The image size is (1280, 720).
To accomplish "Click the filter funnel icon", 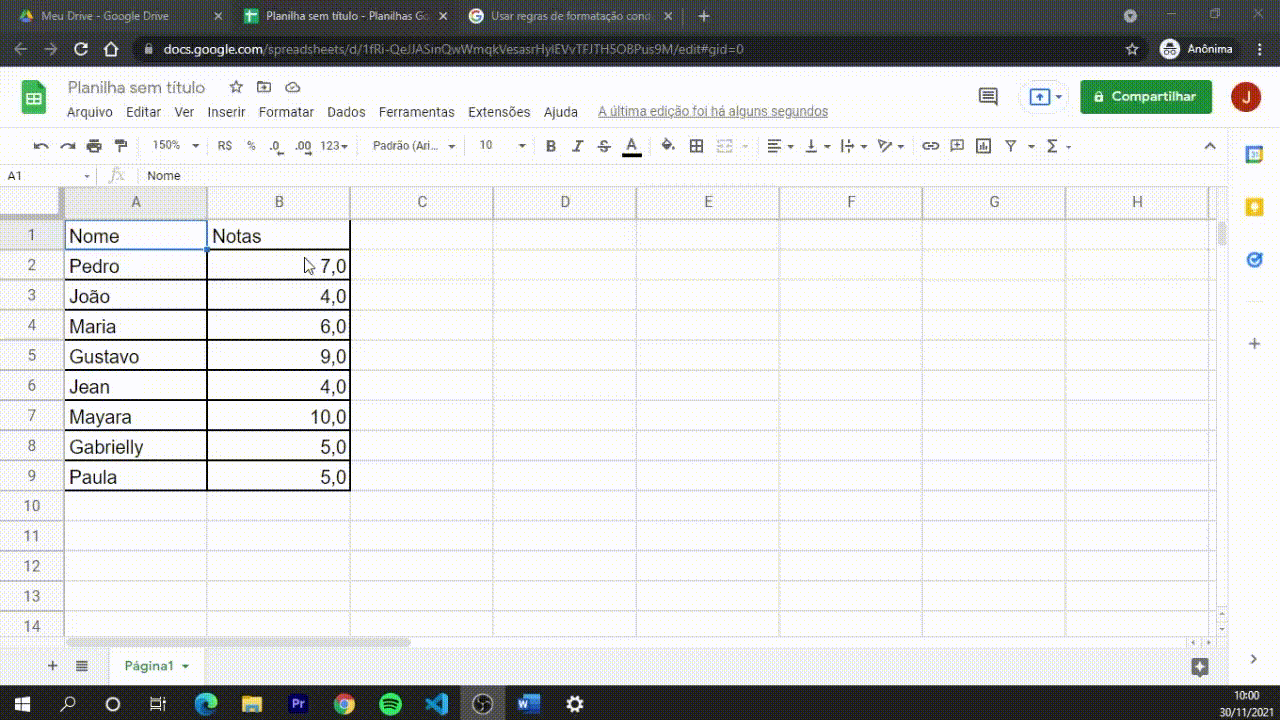I will pyautogui.click(x=1011, y=146).
